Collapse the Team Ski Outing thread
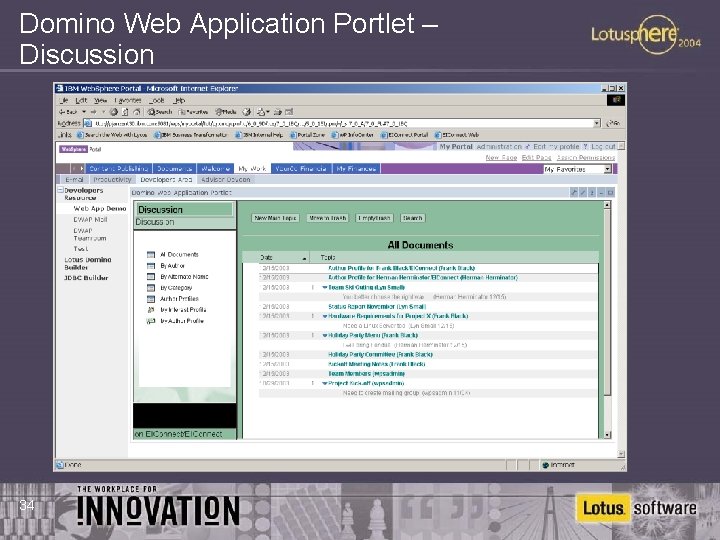 click(x=325, y=287)
